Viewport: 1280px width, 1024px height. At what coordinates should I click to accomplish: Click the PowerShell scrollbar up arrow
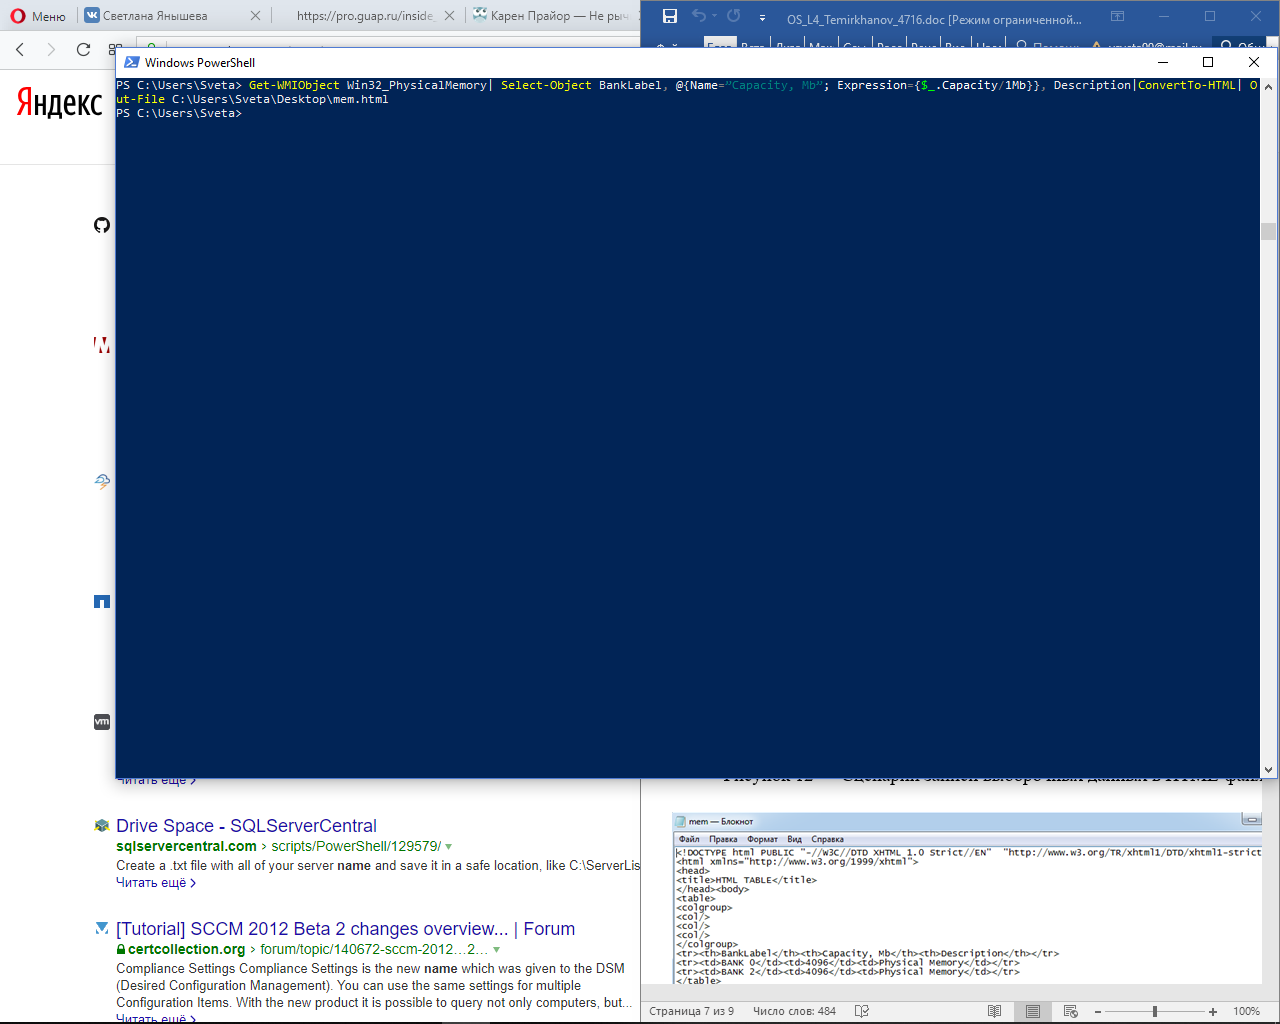(x=1268, y=87)
